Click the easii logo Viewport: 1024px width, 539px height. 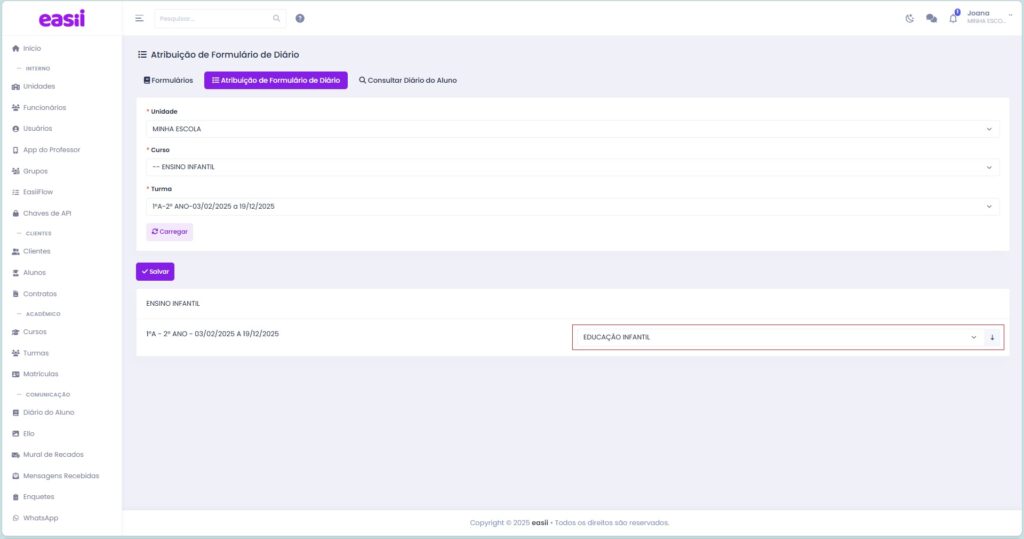pos(62,19)
